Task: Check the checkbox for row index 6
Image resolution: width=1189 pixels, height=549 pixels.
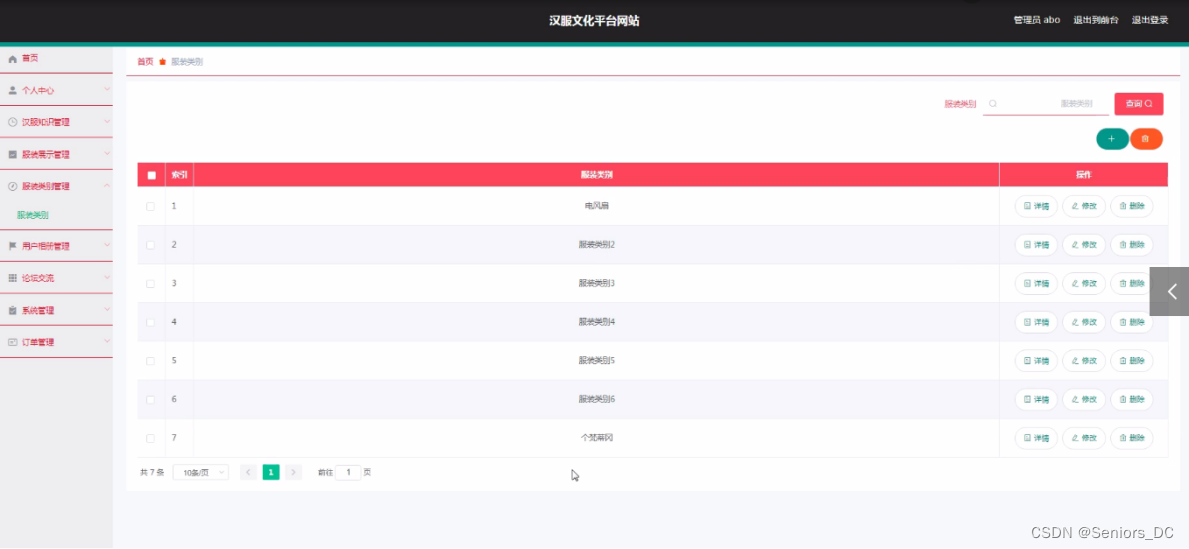Action: (x=150, y=400)
